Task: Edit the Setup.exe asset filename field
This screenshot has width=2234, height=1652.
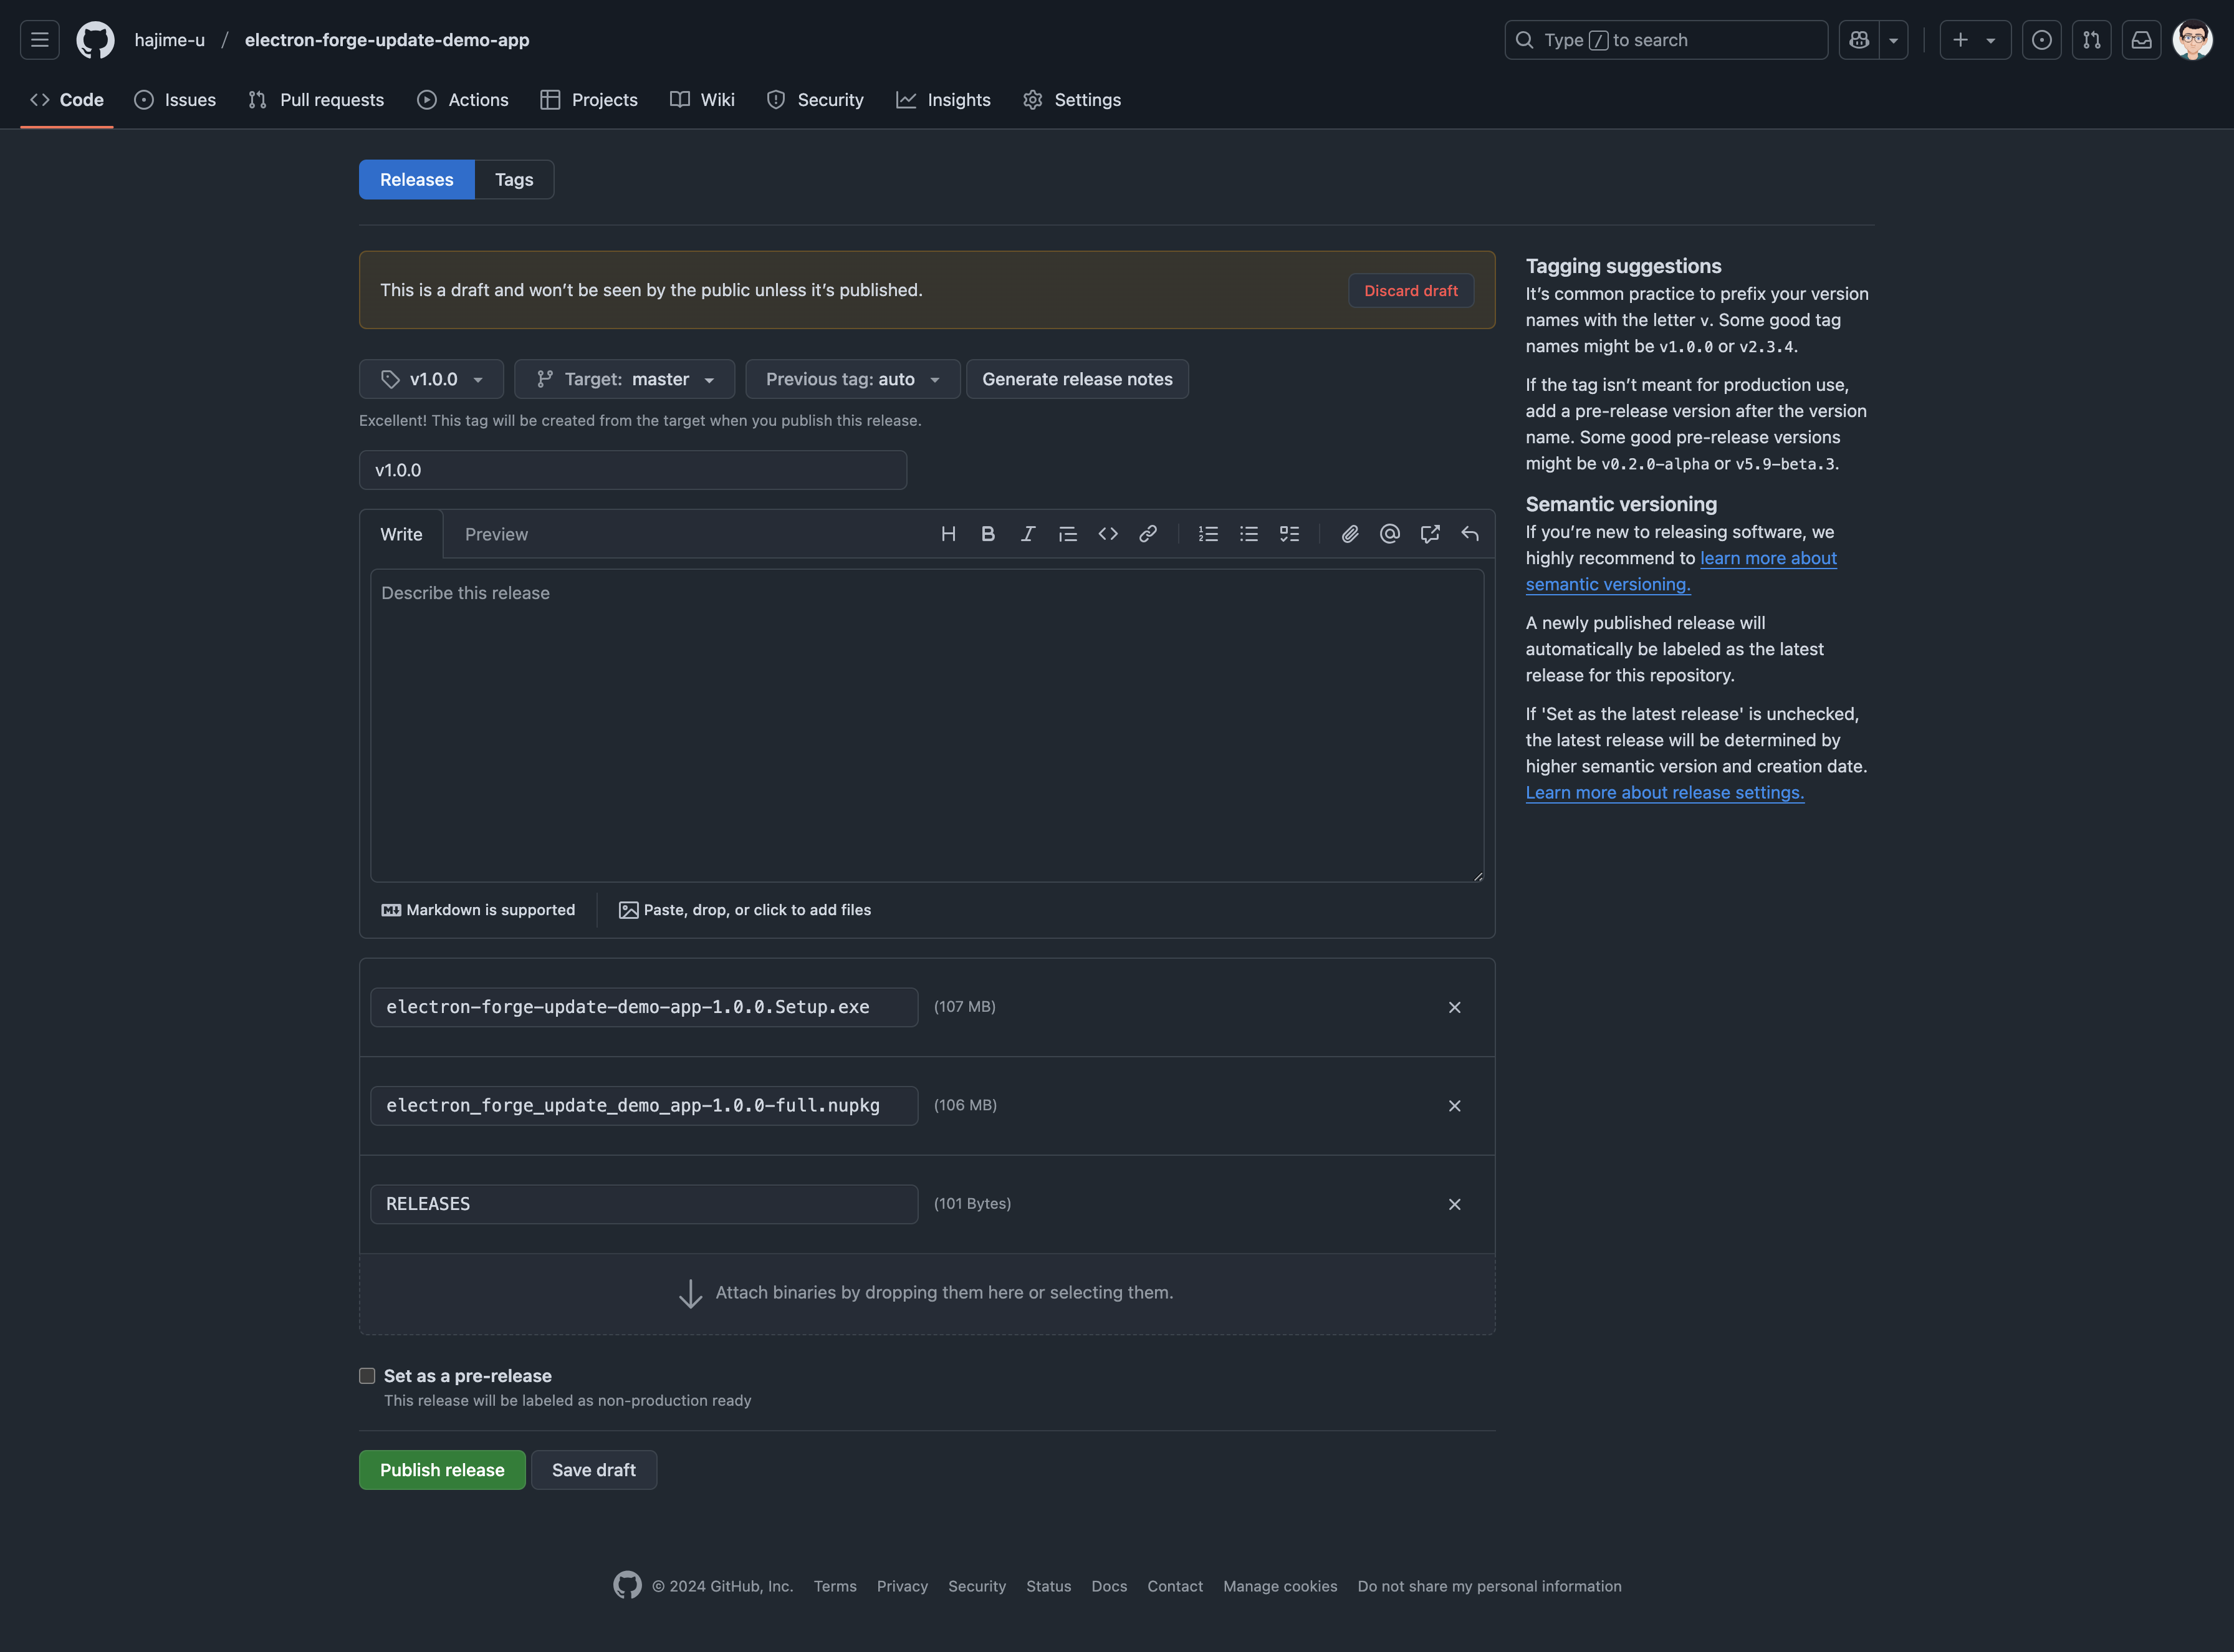Action: point(644,1007)
